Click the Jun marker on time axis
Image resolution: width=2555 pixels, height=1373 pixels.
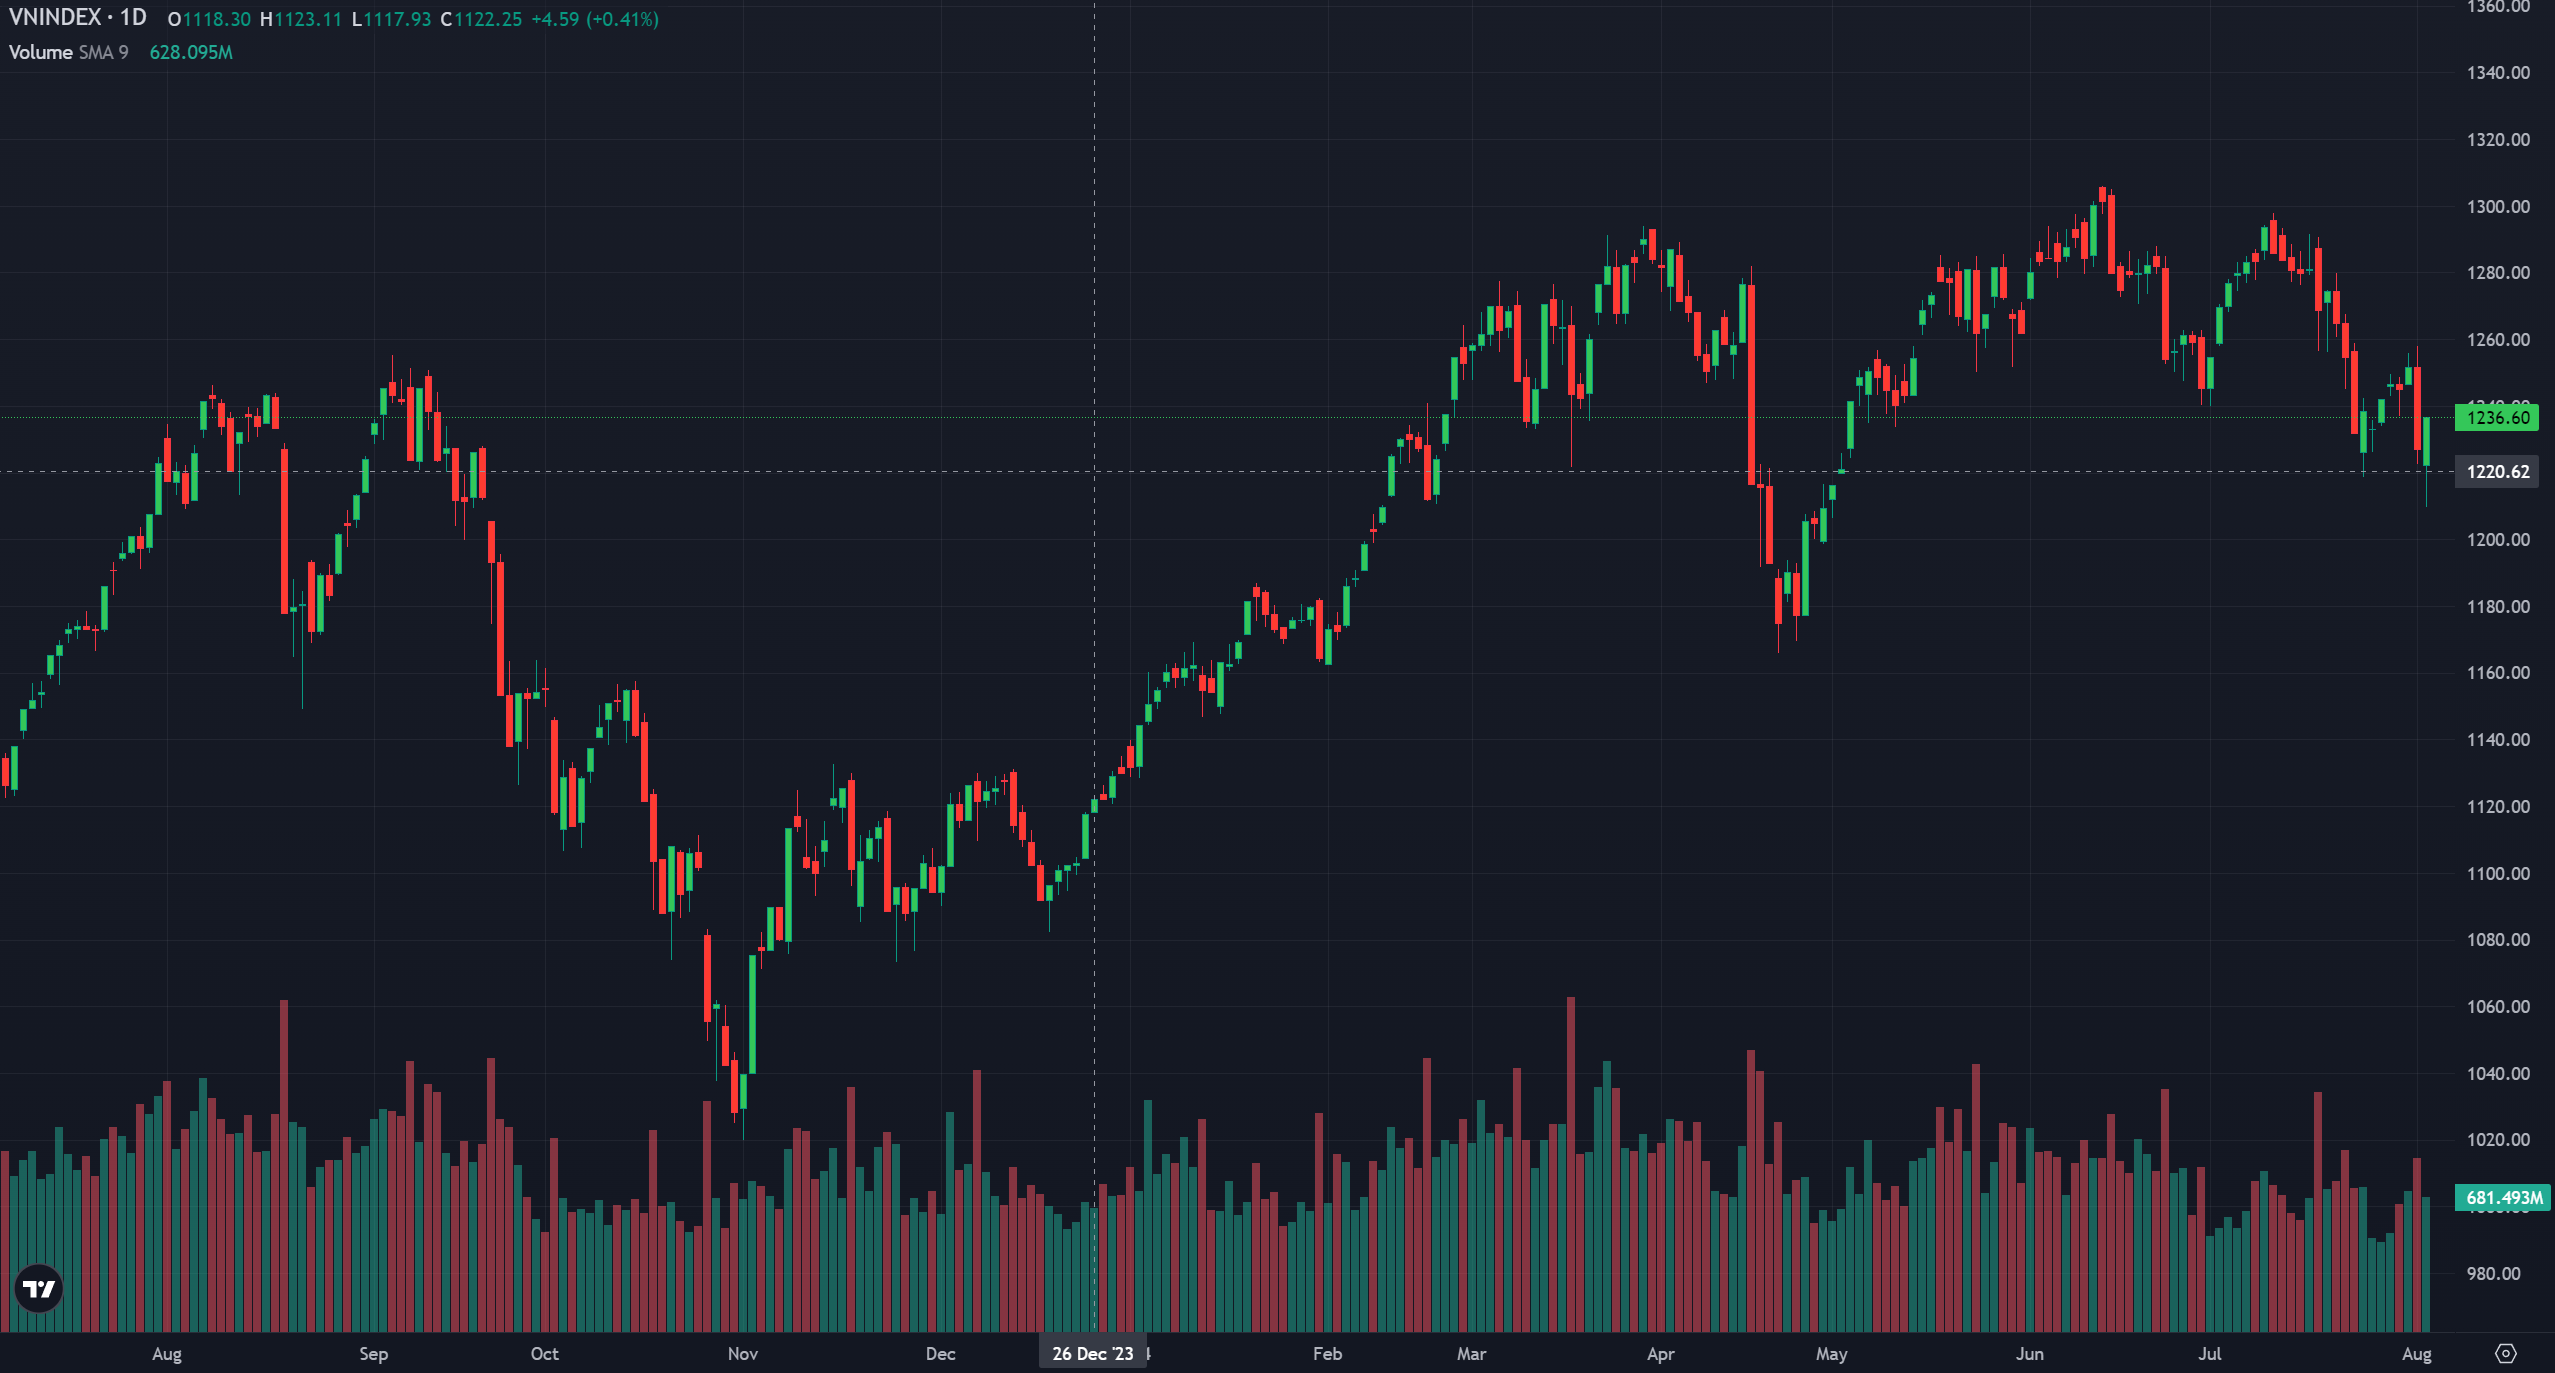2029,1353
